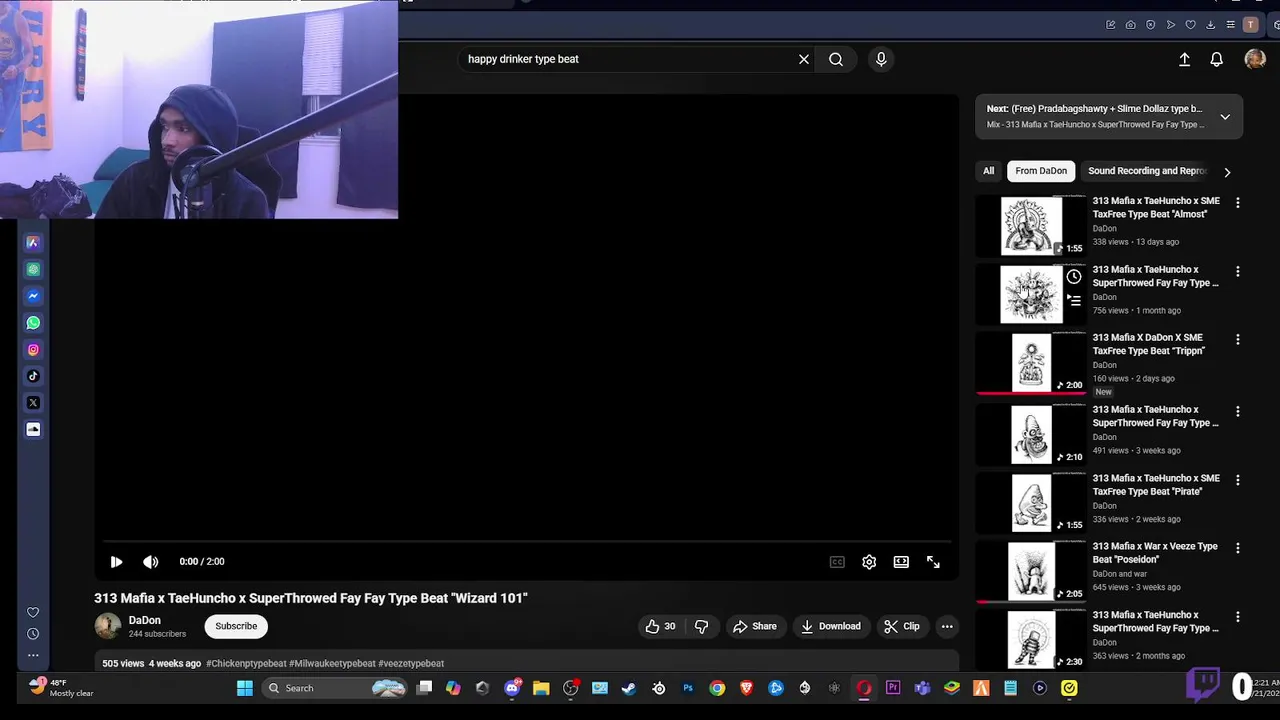
Task: Click the taskbar Search box
Action: (x=335, y=688)
